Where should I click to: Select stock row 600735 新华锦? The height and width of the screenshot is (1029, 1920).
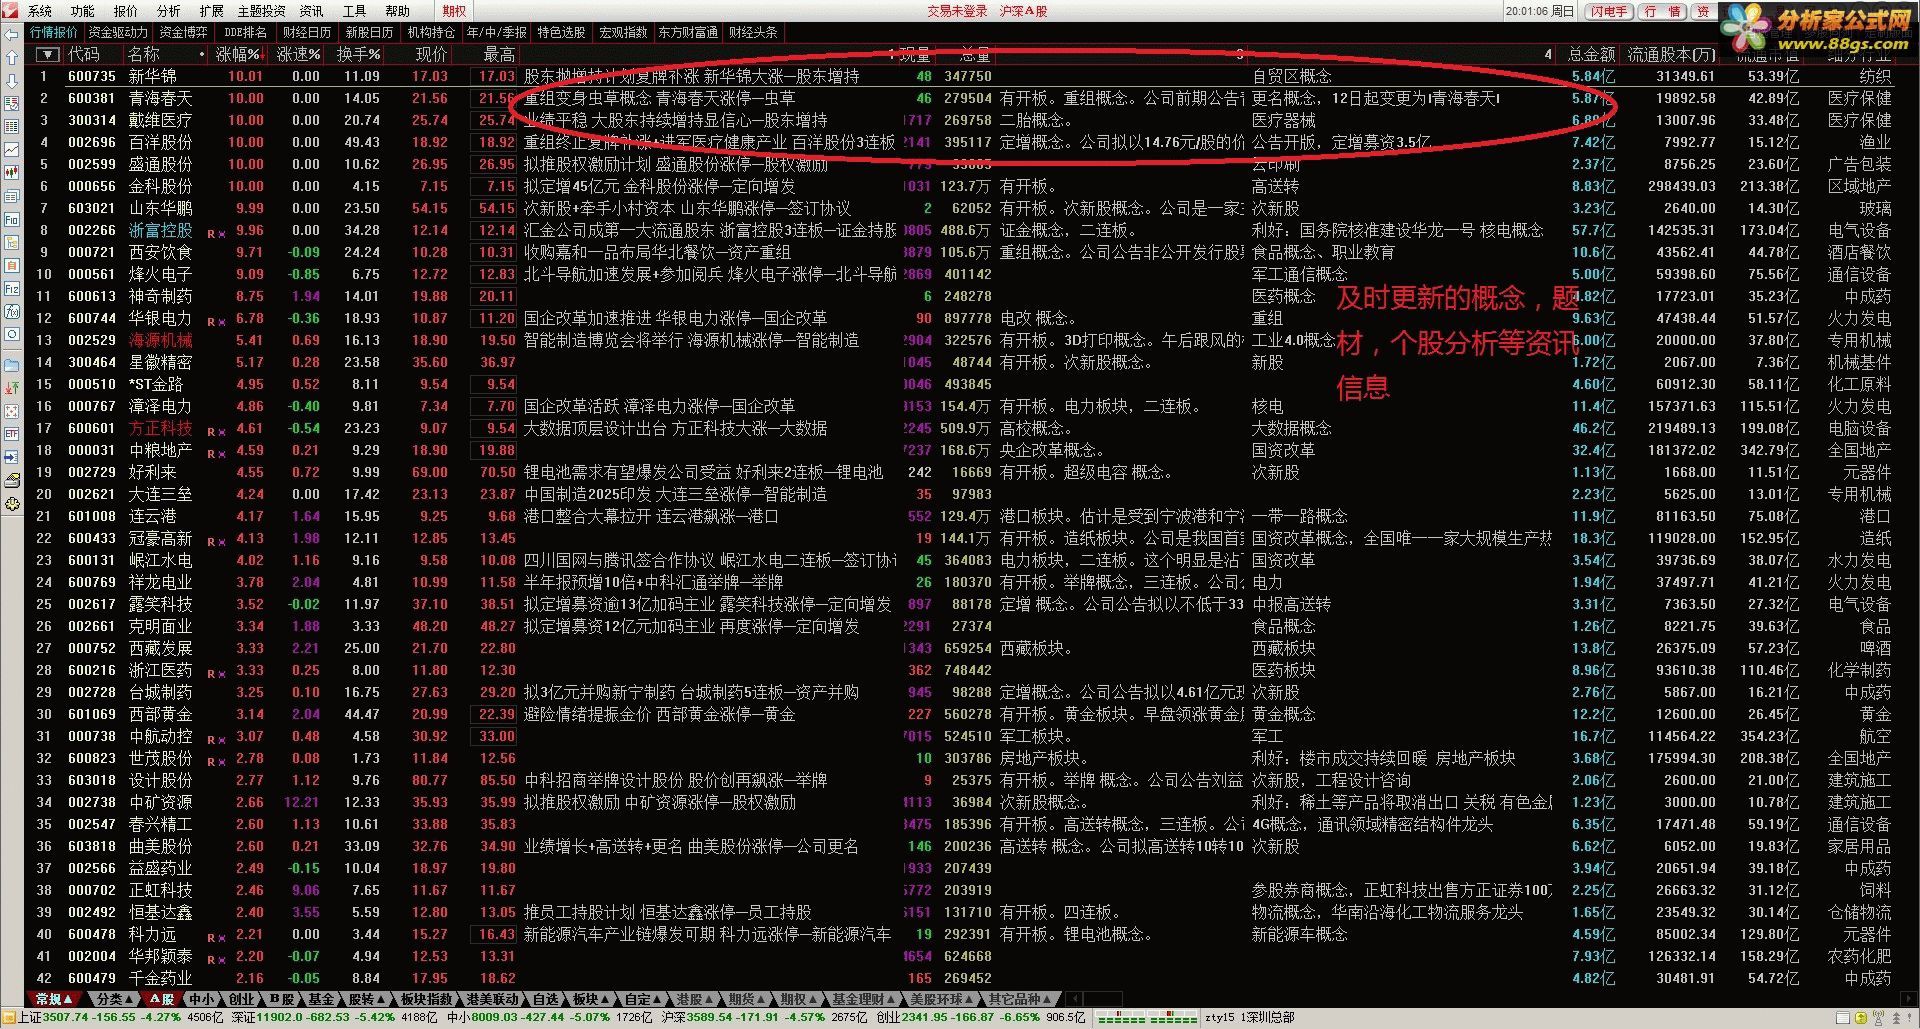(x=960, y=76)
